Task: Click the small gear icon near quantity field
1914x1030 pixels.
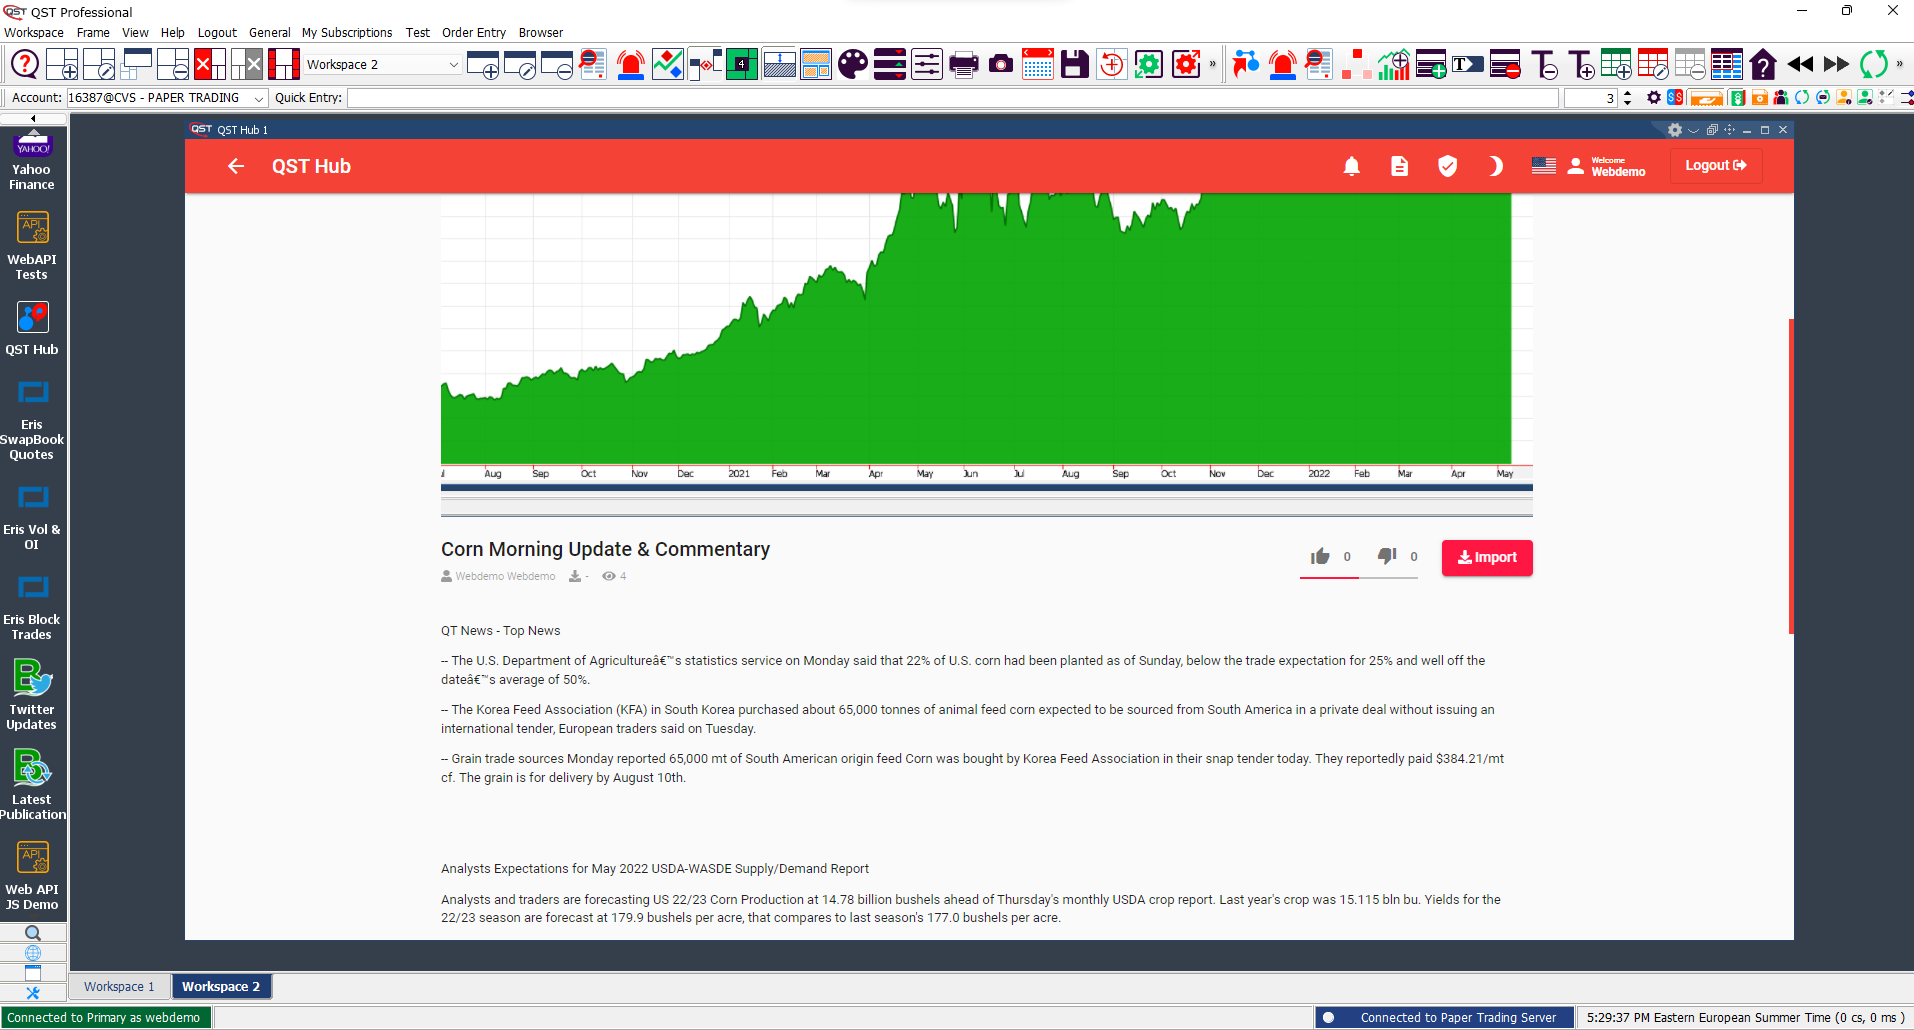Action: click(x=1654, y=98)
